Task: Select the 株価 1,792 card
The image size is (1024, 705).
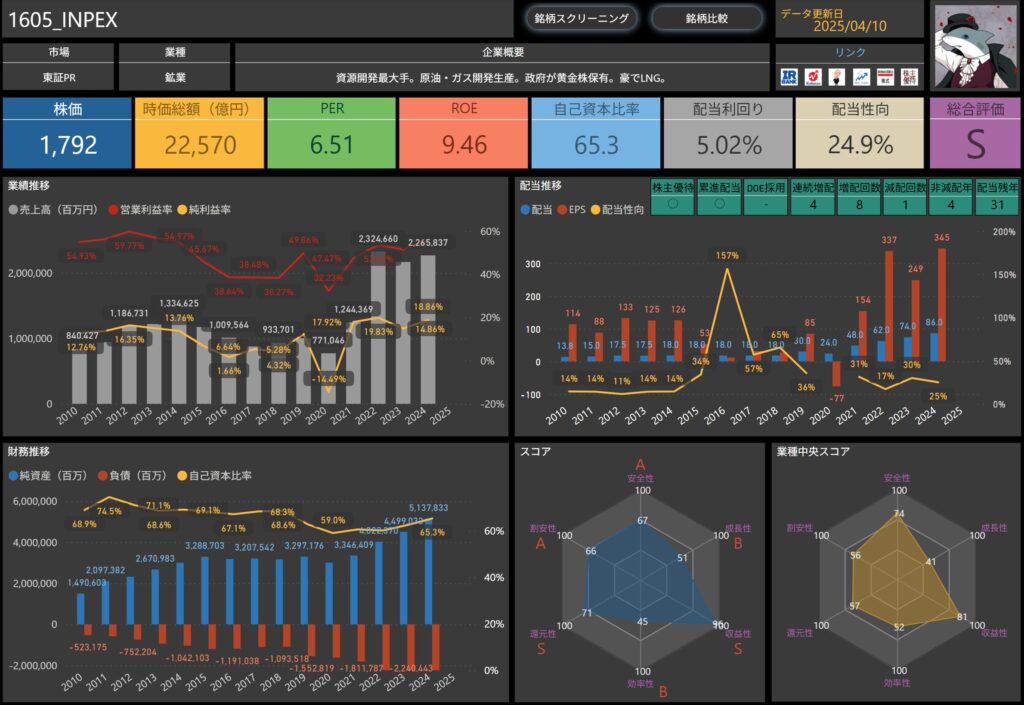Action: coord(67,133)
